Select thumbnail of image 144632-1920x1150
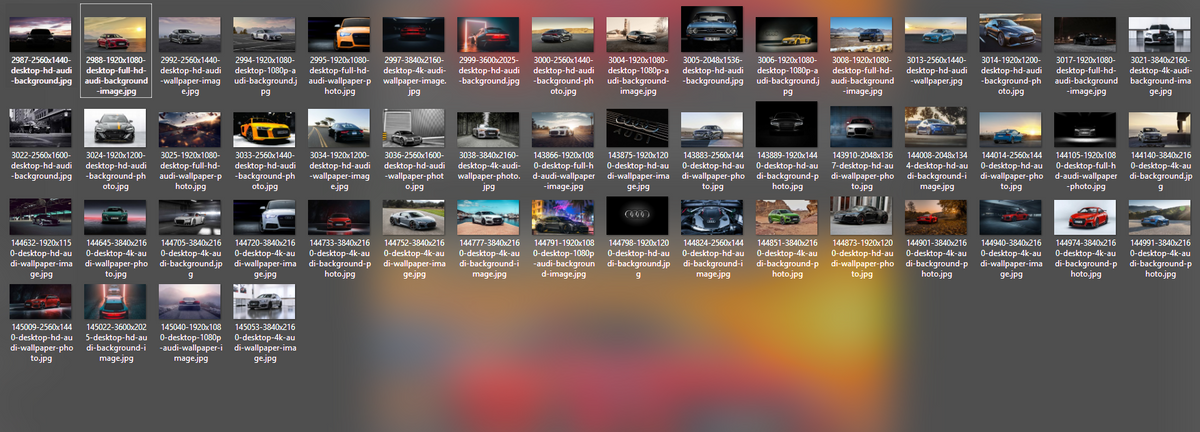 tap(41, 216)
